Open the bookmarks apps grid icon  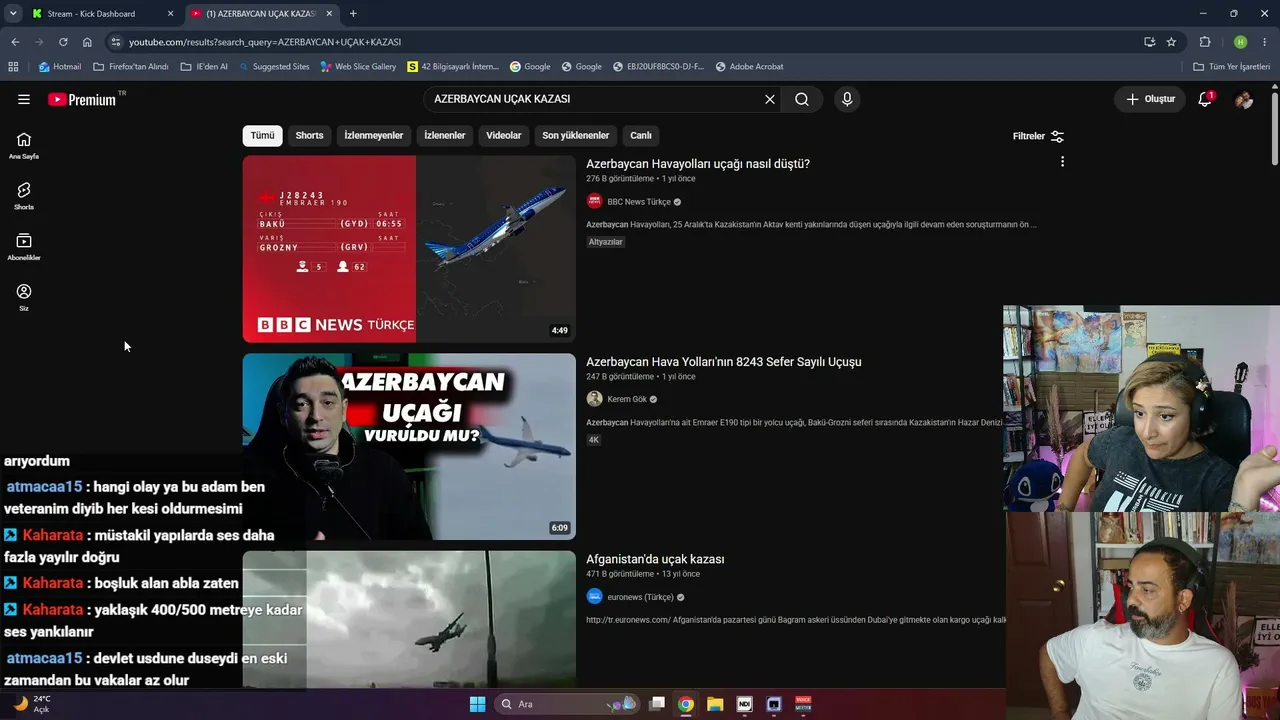[13, 67]
